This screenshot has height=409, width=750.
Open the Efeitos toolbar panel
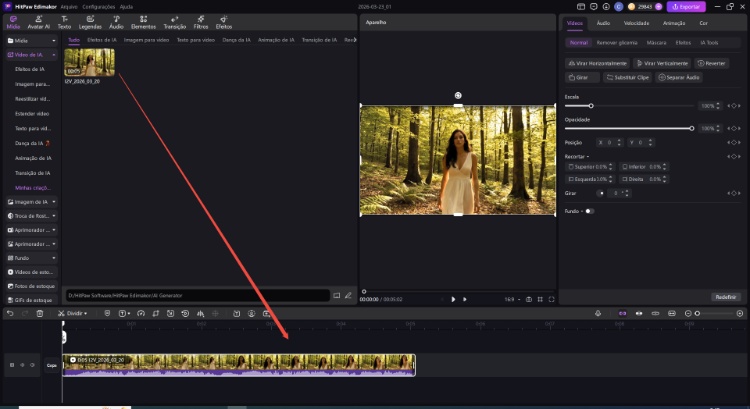223,22
